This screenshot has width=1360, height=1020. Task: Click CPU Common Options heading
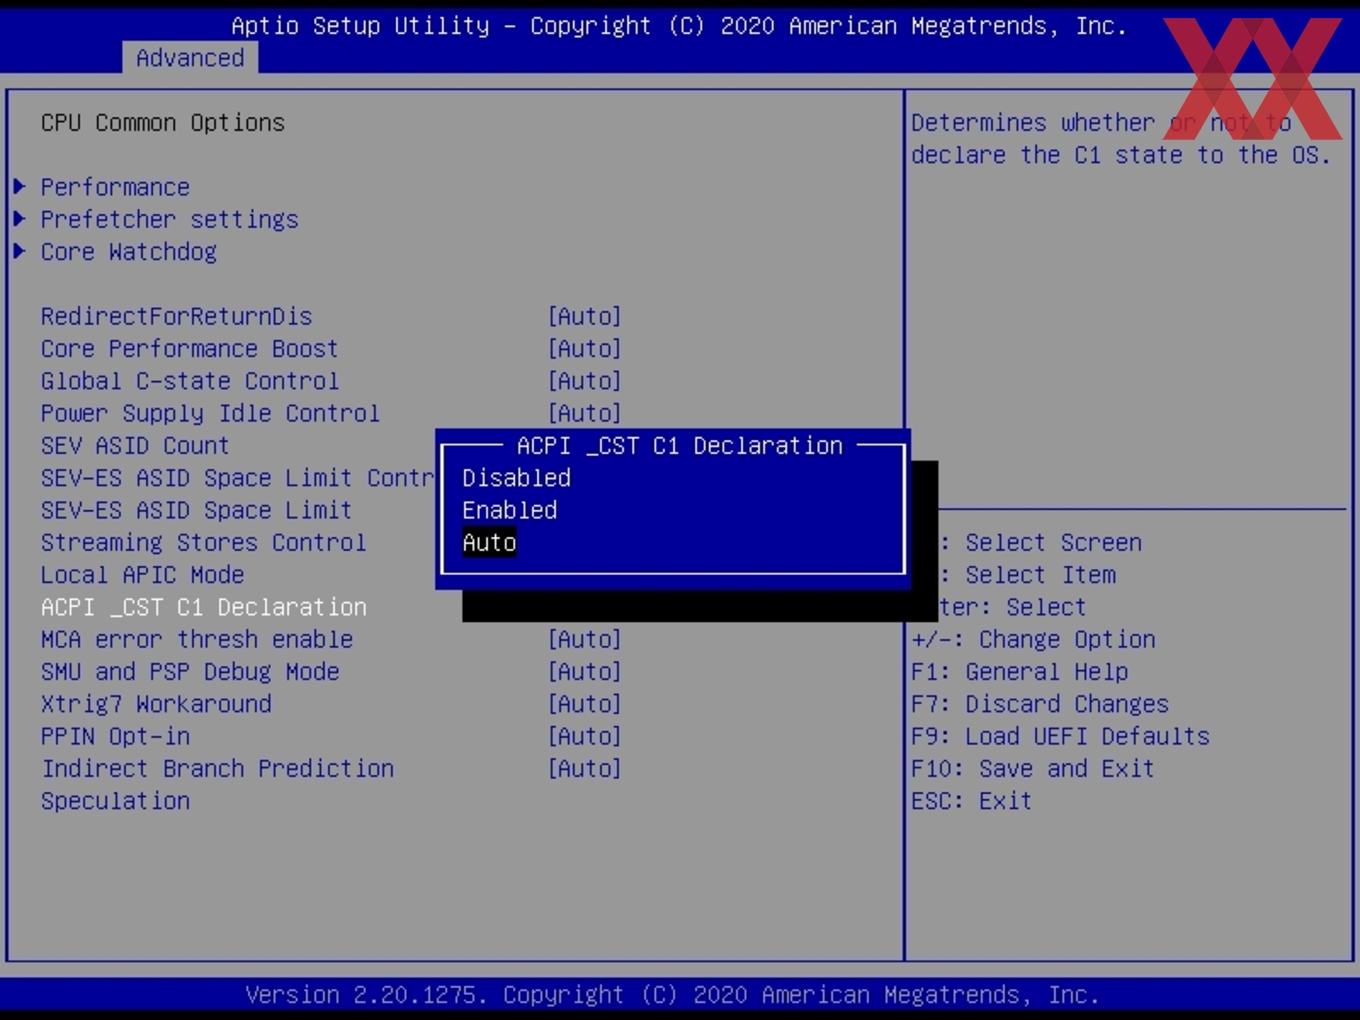(162, 122)
